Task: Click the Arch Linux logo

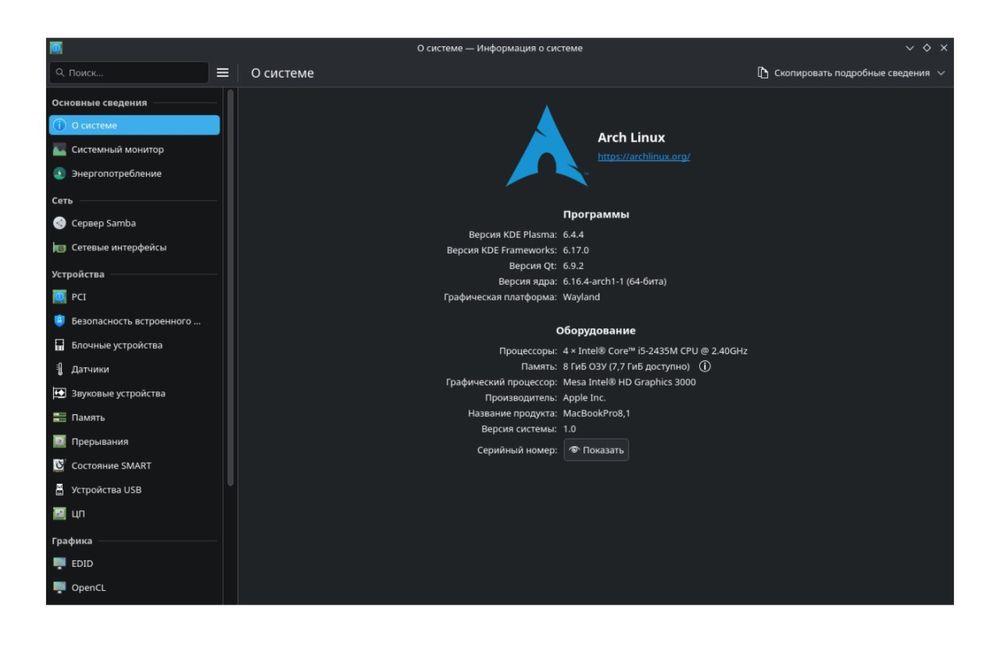Action: tap(547, 146)
